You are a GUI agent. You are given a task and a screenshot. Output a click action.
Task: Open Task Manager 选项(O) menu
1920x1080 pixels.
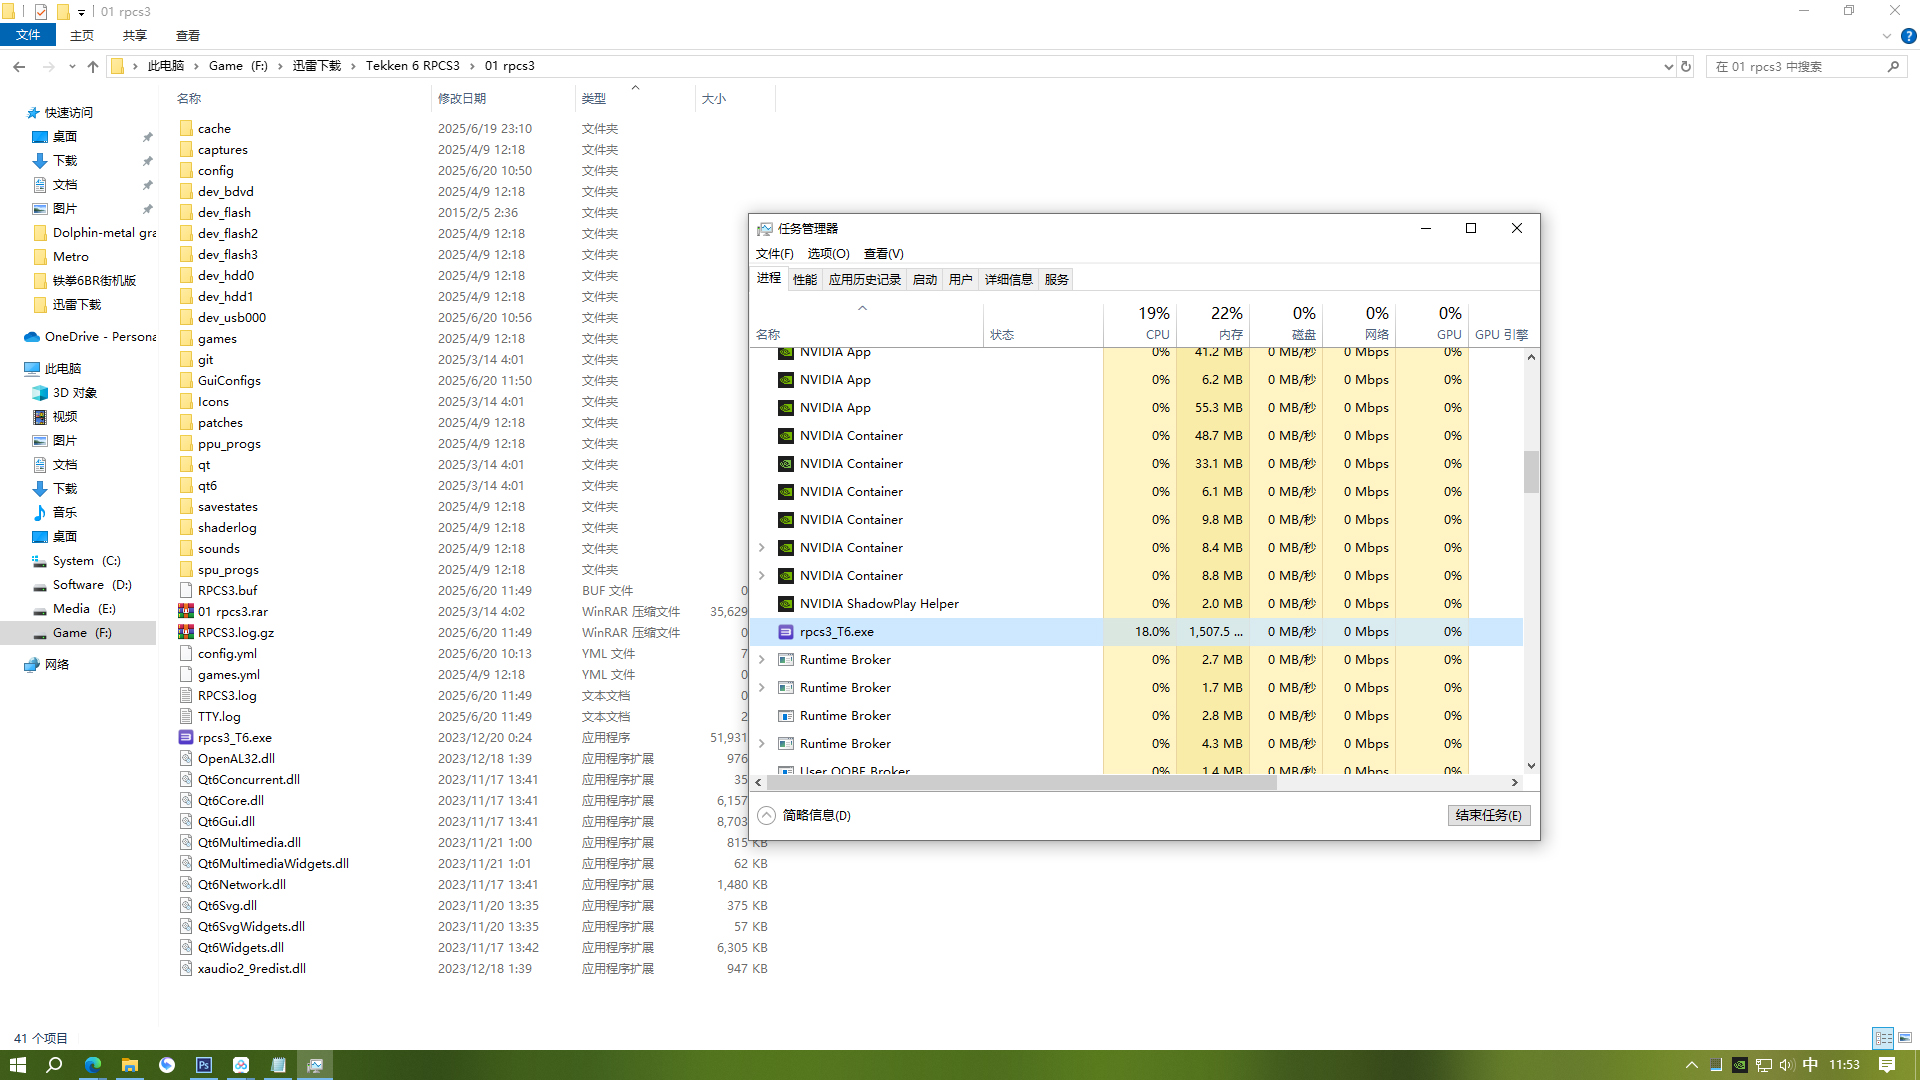pos(828,253)
